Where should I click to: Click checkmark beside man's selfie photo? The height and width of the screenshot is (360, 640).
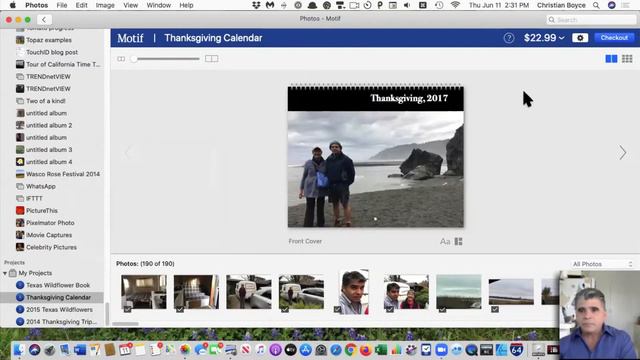click(x=337, y=309)
